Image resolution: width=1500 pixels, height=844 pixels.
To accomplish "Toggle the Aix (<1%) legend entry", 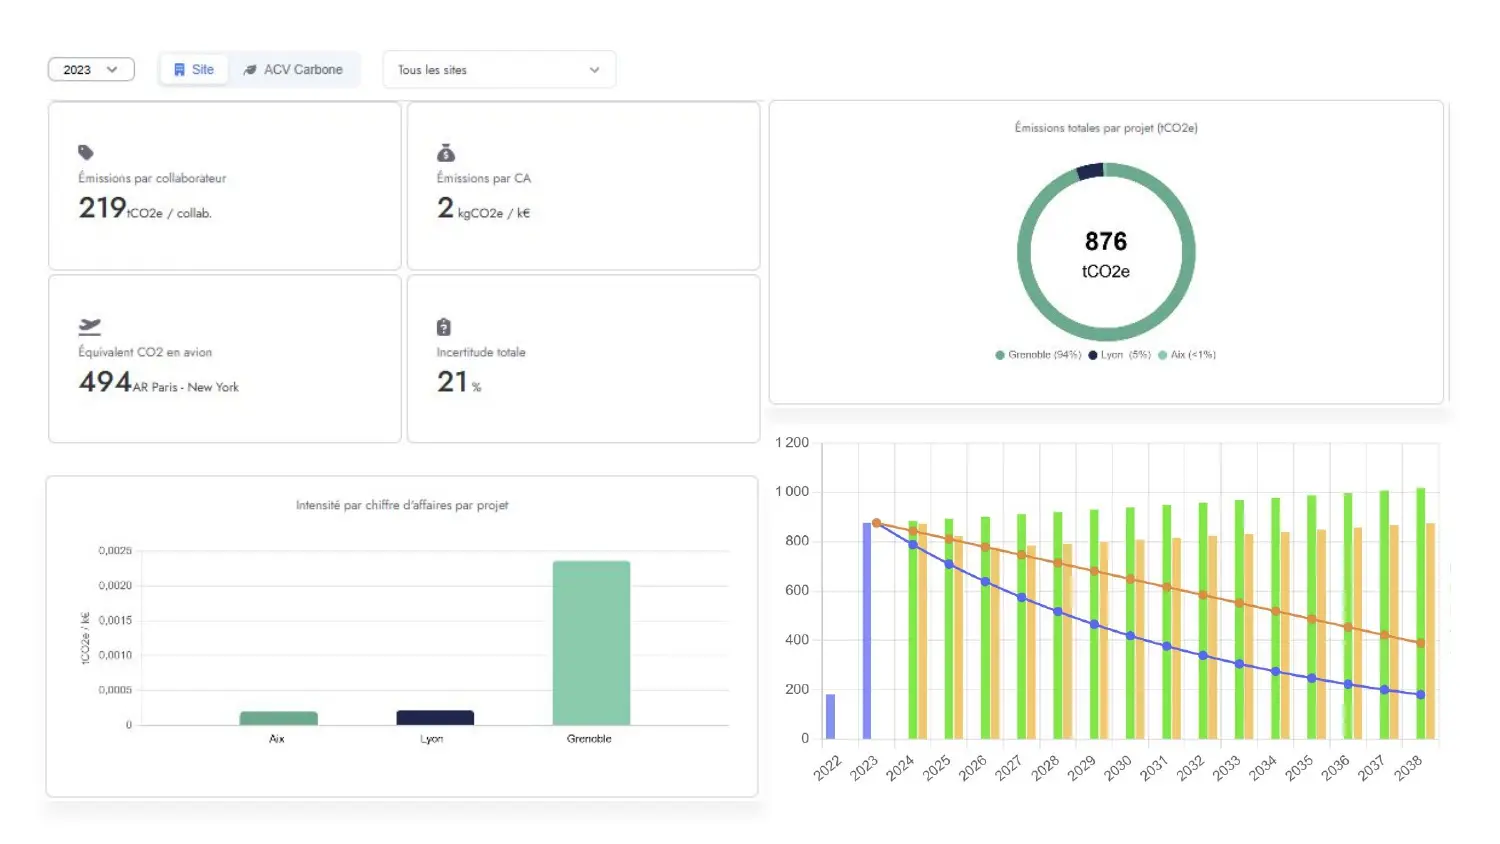I will click(1187, 355).
